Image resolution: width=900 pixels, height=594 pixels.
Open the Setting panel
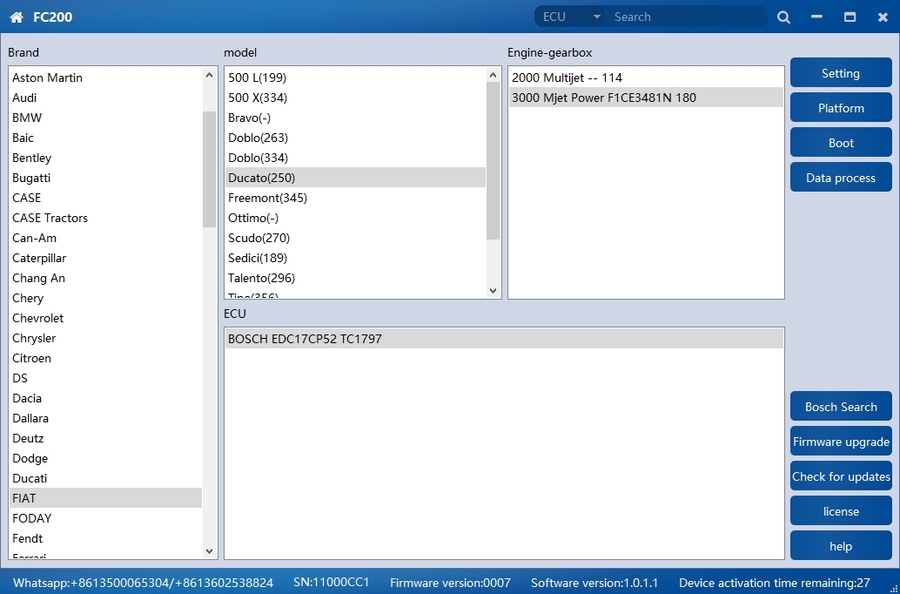point(840,73)
